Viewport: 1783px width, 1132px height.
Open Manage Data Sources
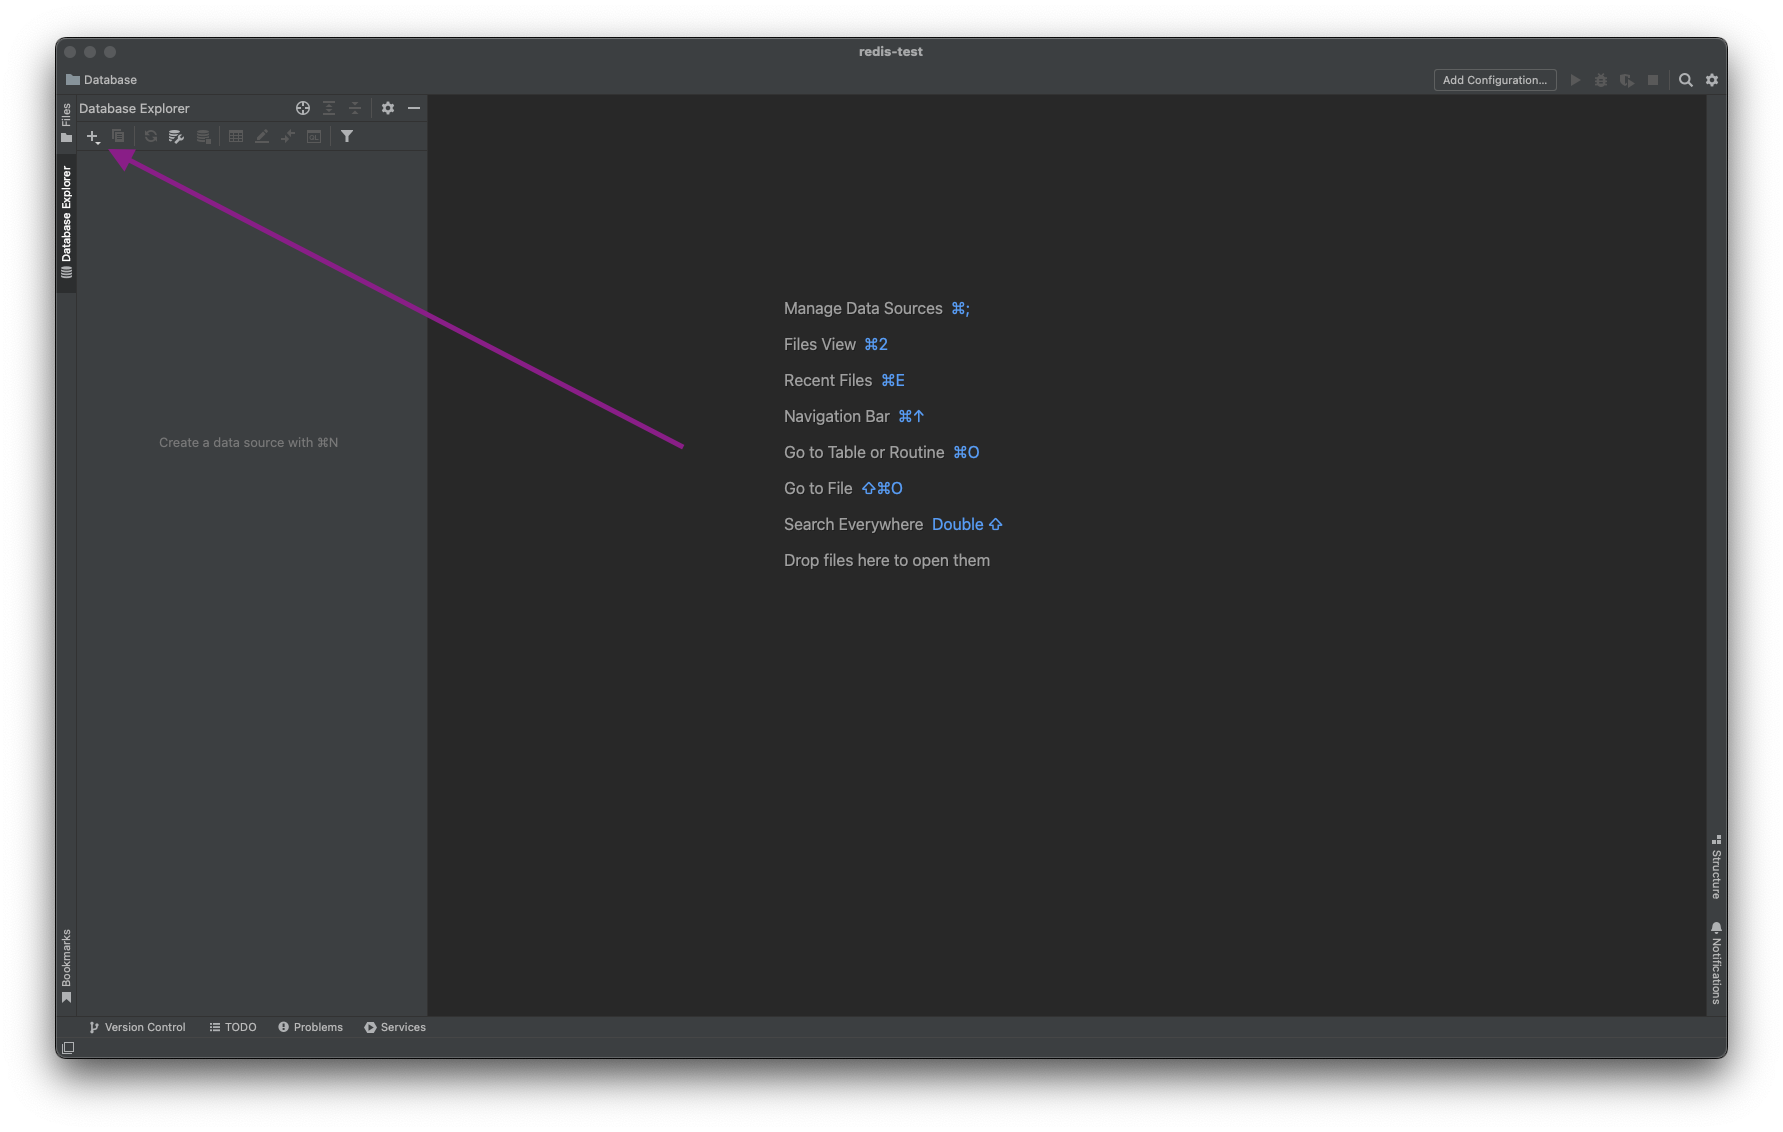coord(862,308)
